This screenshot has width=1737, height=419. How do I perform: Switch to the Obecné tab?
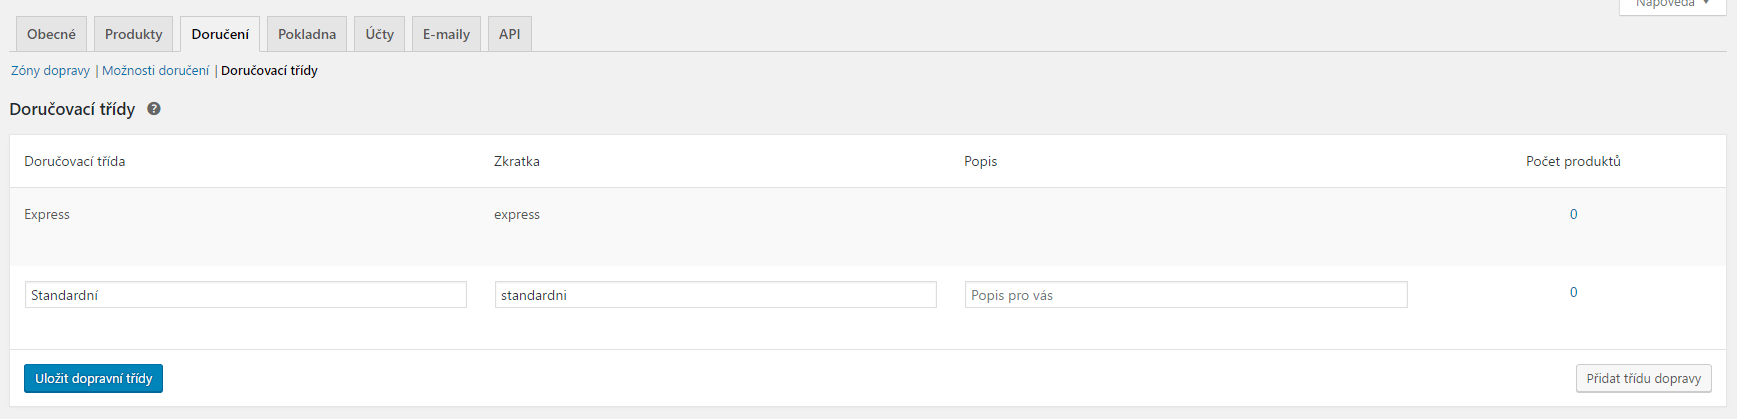tap(51, 34)
